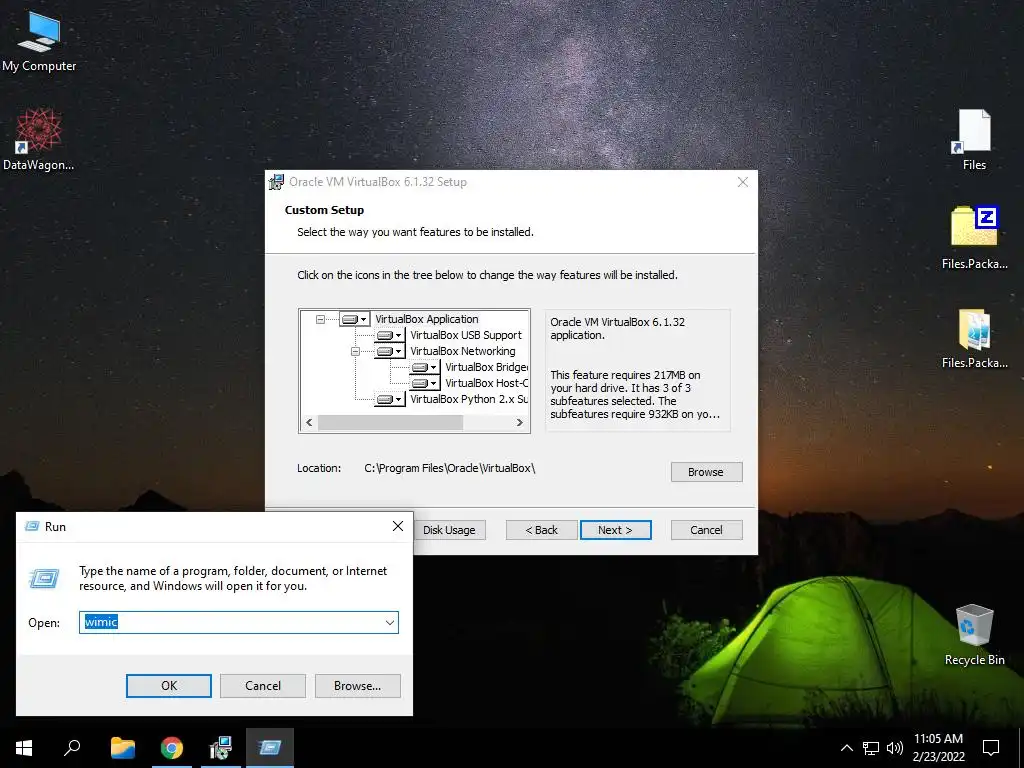
Task: Click the feature tree horizontal scrollbar thumb
Action: [391, 423]
